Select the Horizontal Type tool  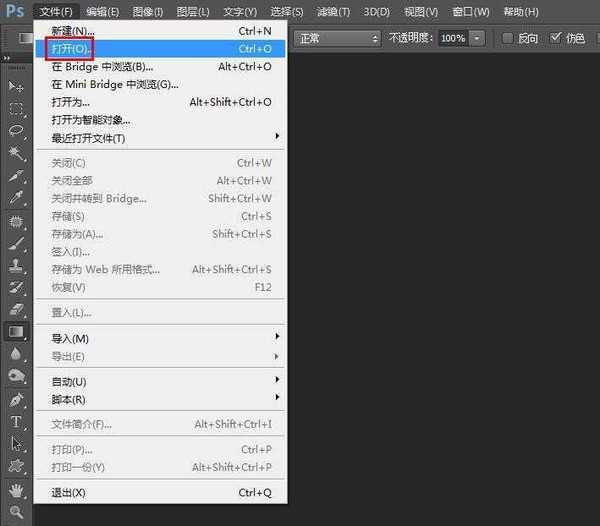point(16,421)
